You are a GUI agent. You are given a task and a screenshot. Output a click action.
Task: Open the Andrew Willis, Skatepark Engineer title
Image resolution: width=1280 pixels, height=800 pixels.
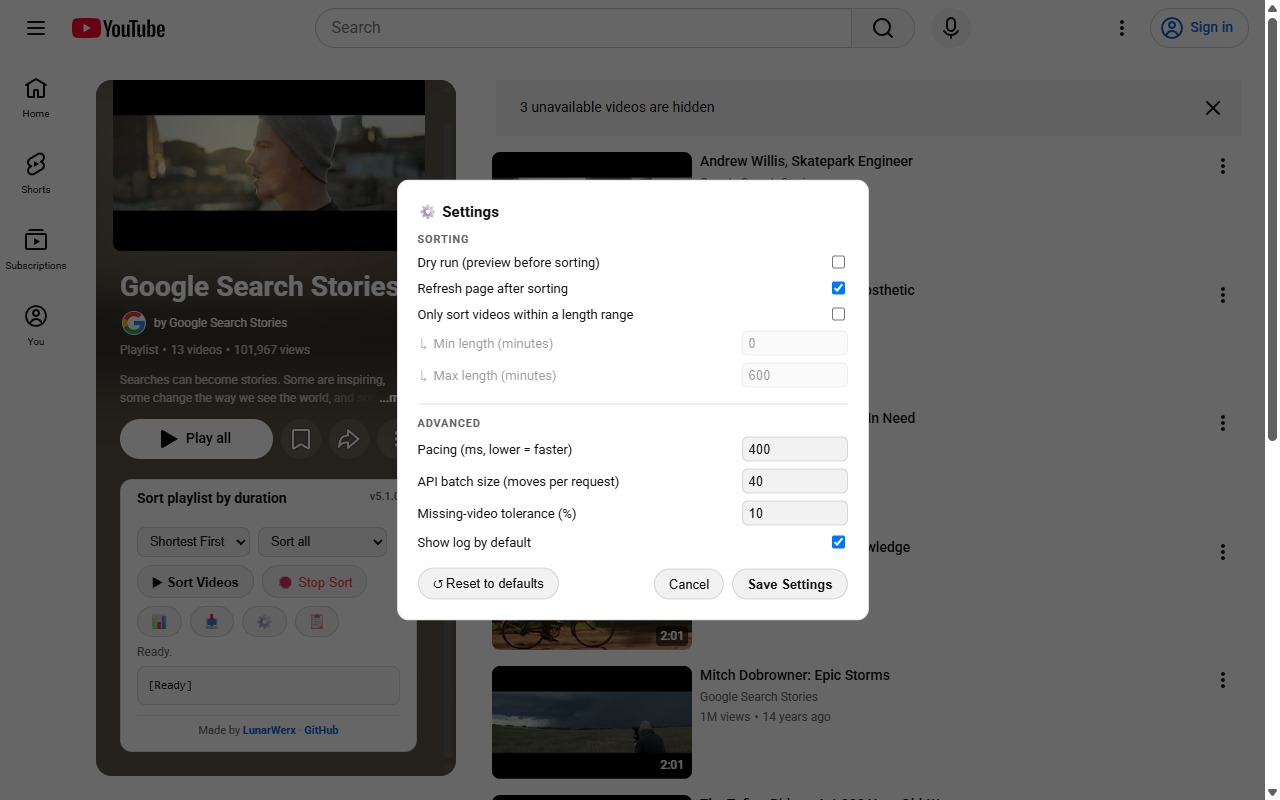pos(806,161)
